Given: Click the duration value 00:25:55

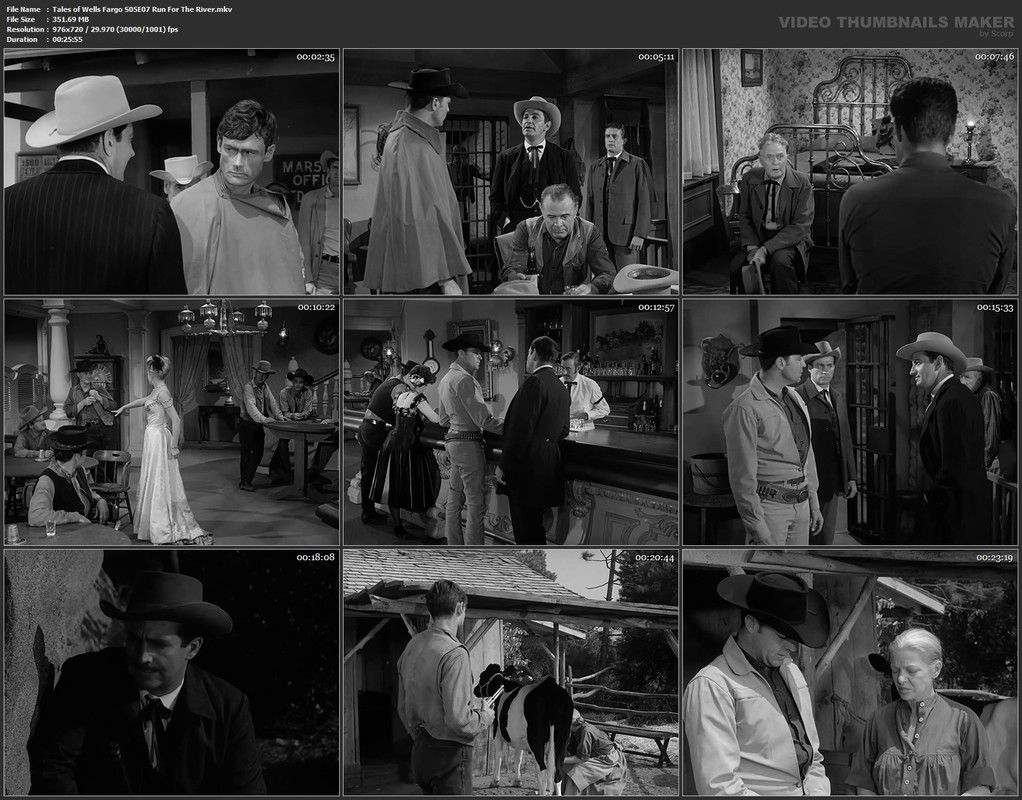Looking at the screenshot, I should tap(67, 39).
